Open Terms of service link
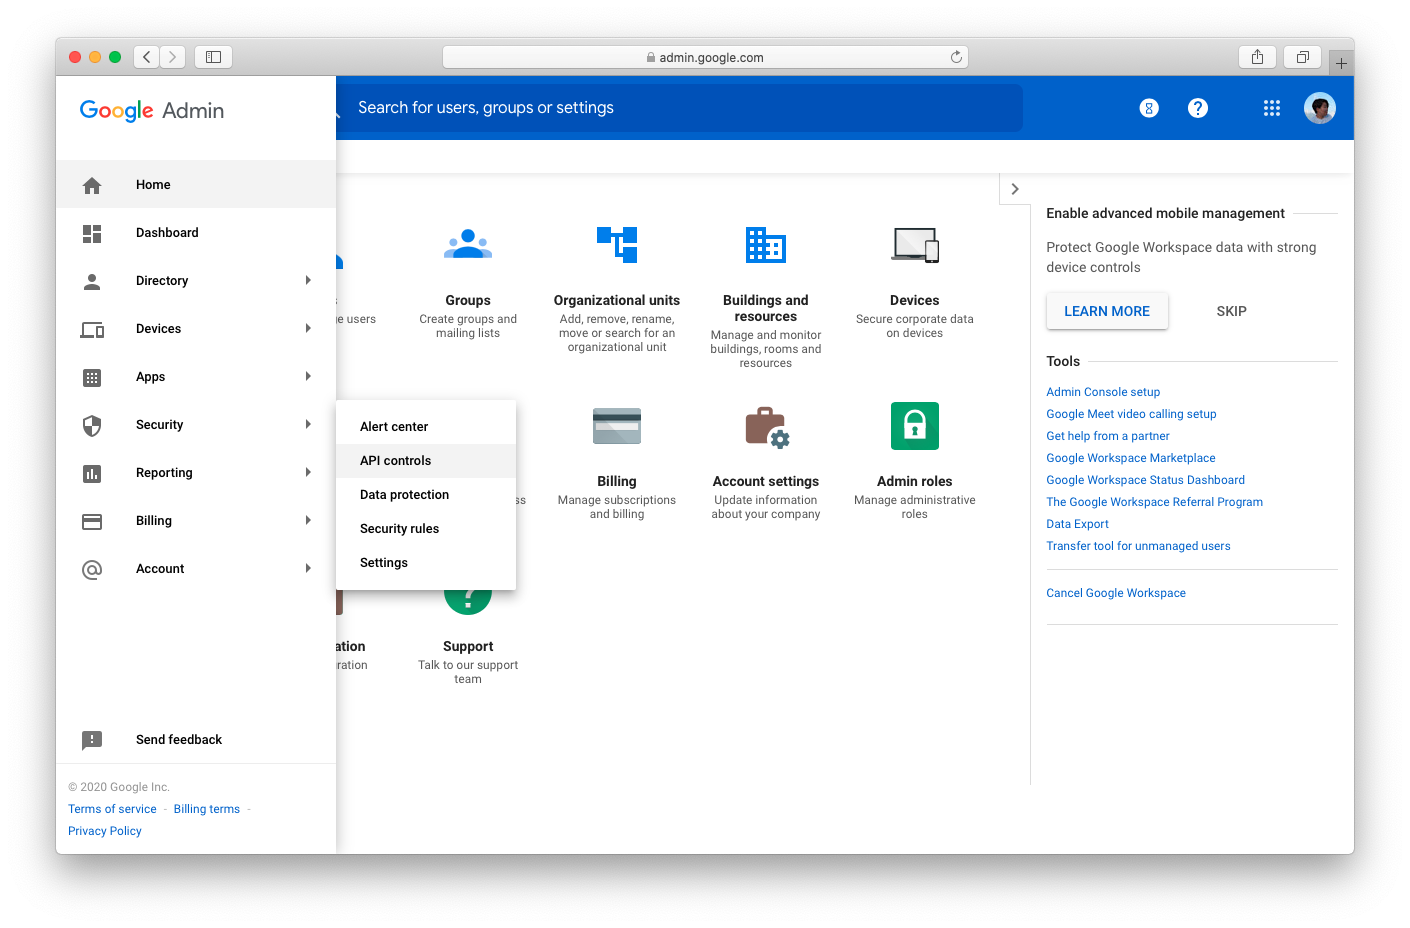Viewport: 1410px width, 928px height. (x=112, y=809)
